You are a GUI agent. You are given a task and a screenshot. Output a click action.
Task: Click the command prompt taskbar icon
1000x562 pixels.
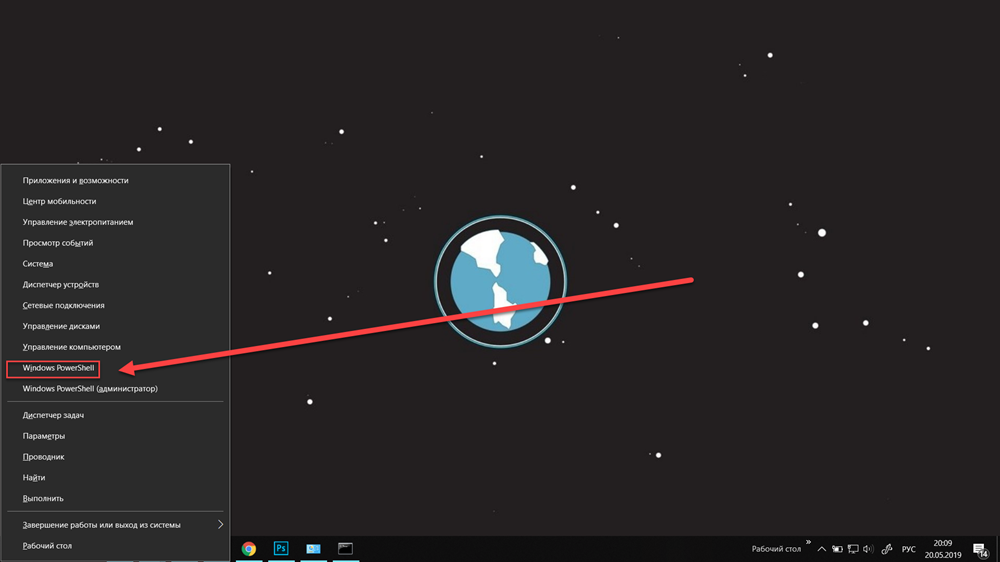click(x=345, y=549)
